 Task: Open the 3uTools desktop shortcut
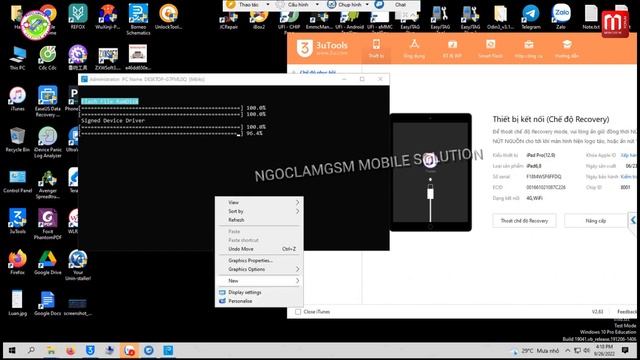coord(17,221)
